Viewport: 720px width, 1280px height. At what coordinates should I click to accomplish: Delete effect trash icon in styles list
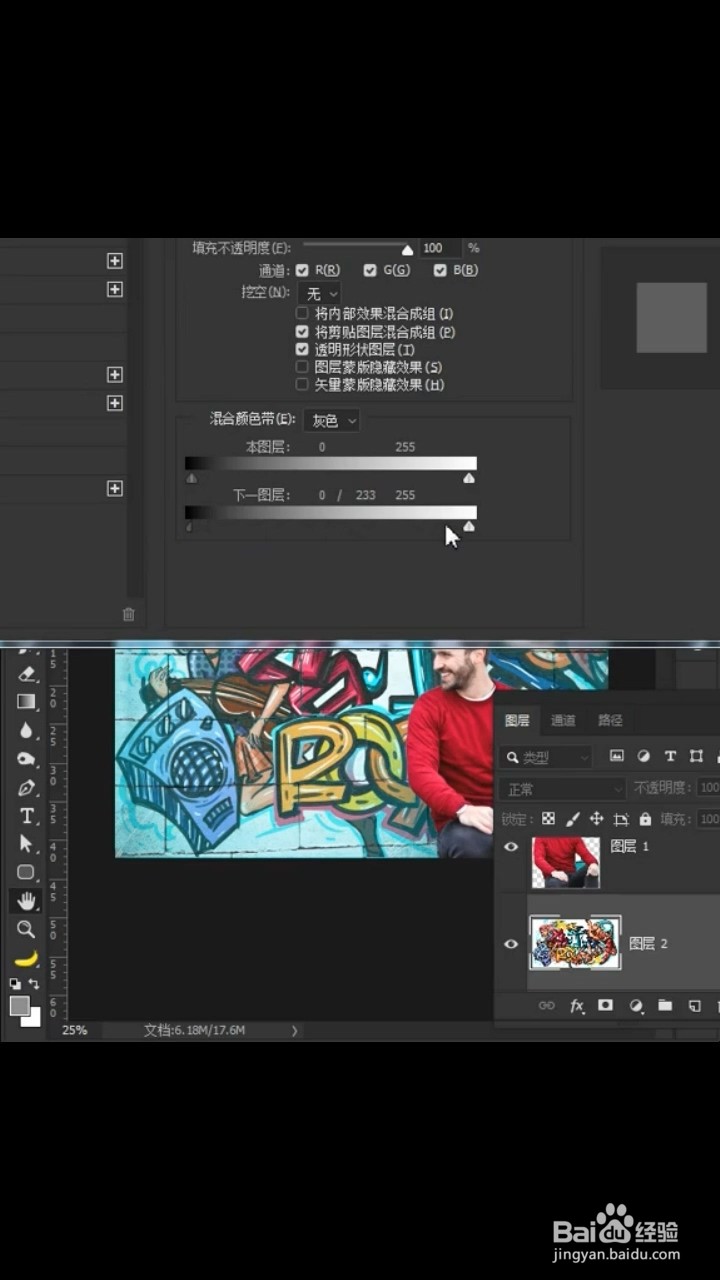pos(128,614)
